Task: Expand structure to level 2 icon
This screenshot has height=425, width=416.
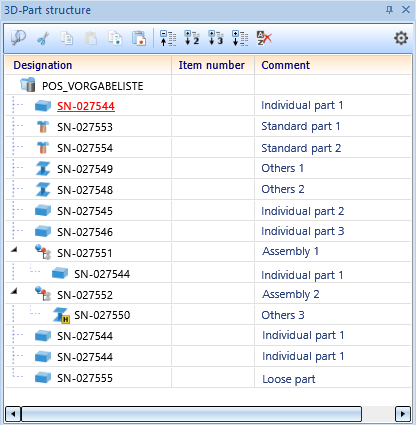Action: (x=192, y=38)
